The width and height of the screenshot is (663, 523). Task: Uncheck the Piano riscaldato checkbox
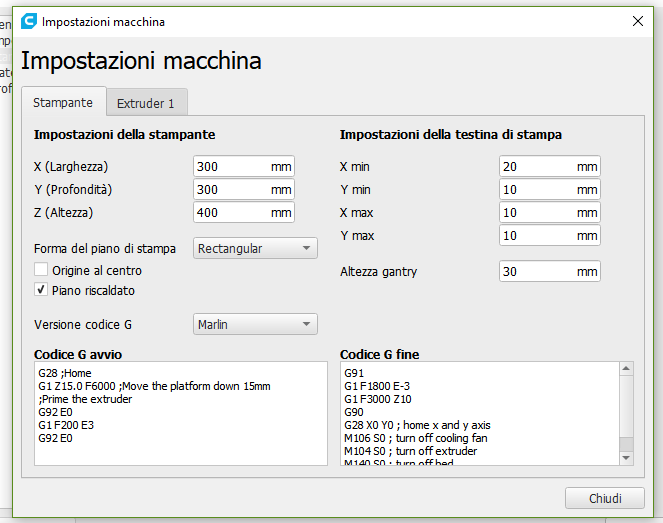point(41,290)
